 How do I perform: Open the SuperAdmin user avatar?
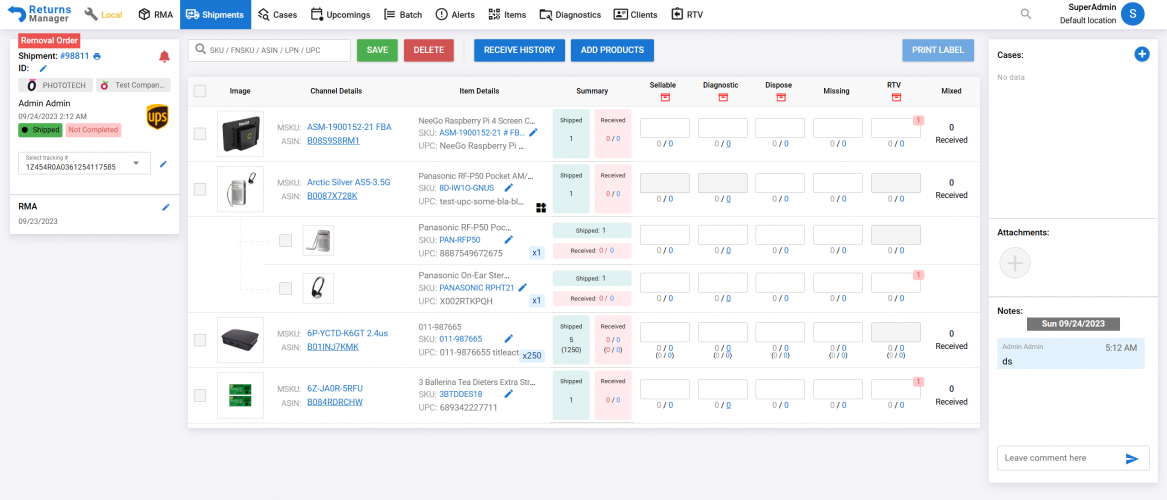1132,14
